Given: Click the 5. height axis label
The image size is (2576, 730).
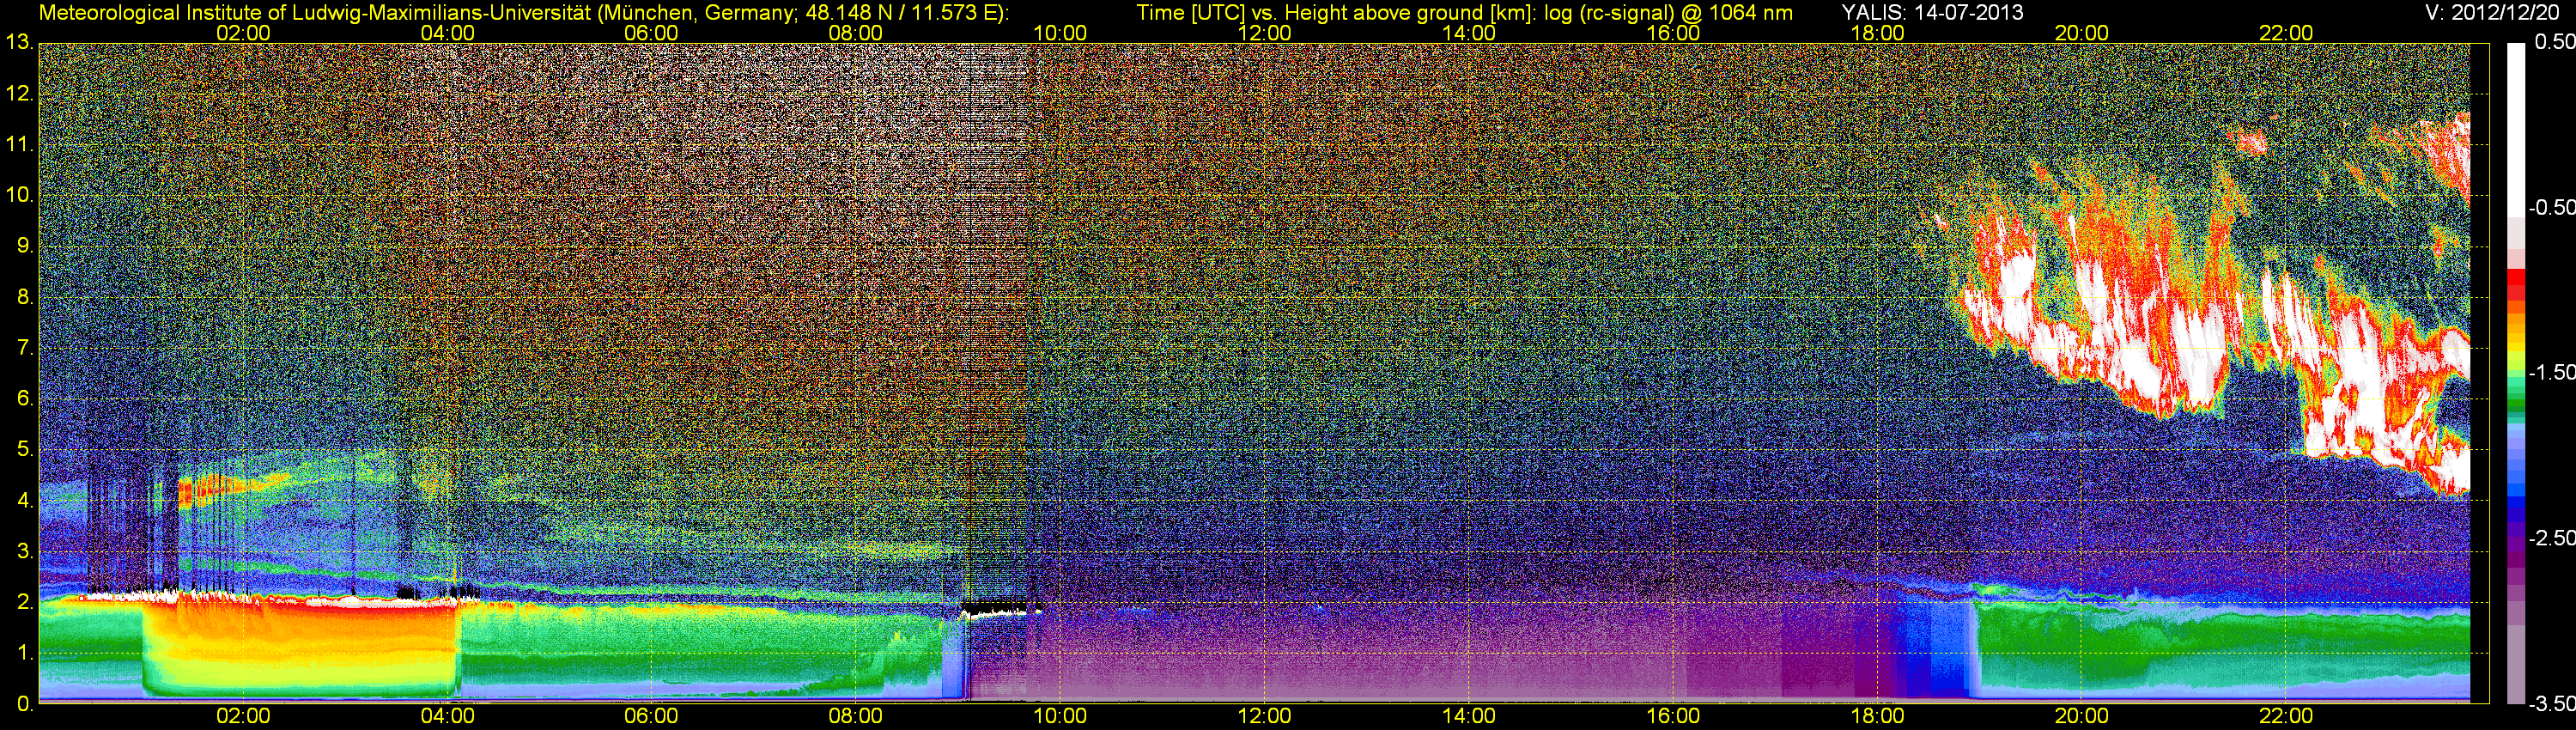Looking at the screenshot, I should click(25, 449).
